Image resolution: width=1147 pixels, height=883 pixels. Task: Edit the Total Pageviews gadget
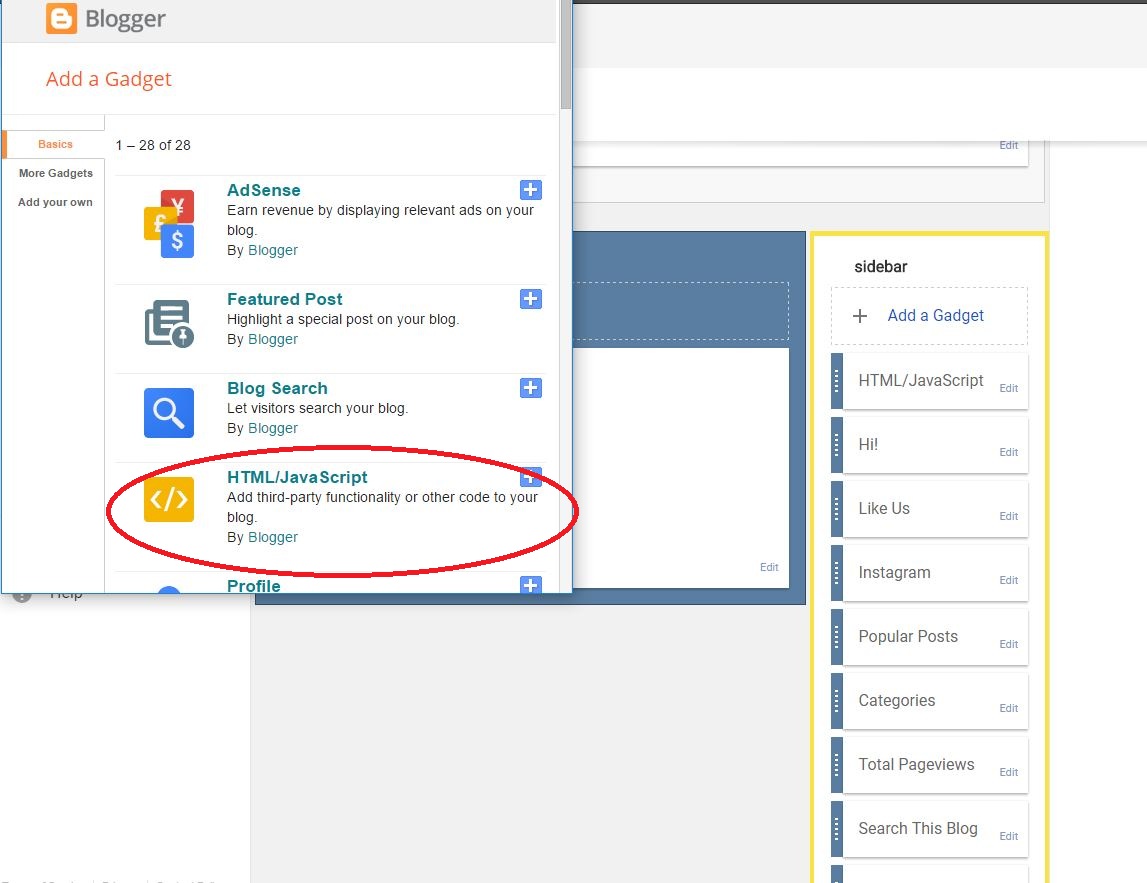click(x=1009, y=773)
